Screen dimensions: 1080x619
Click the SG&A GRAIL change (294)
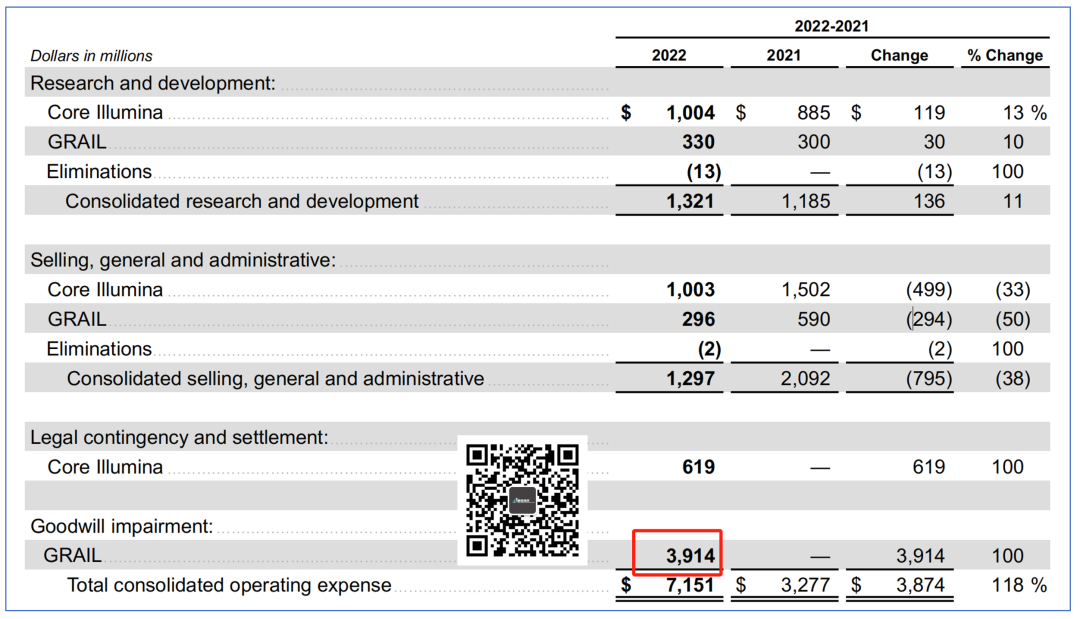pos(928,319)
